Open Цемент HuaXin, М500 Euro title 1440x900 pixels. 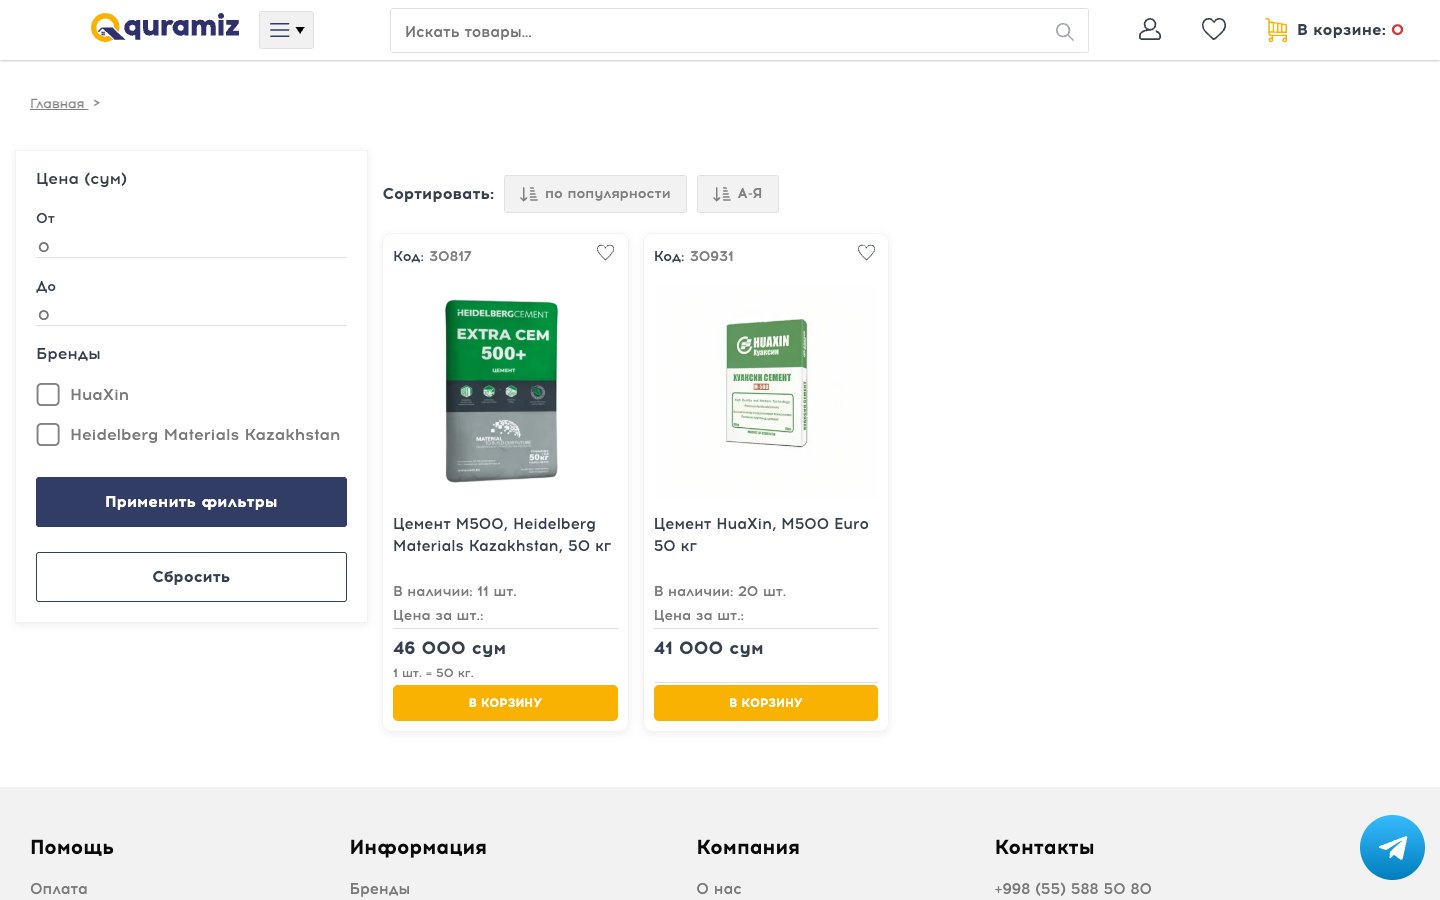click(x=761, y=535)
